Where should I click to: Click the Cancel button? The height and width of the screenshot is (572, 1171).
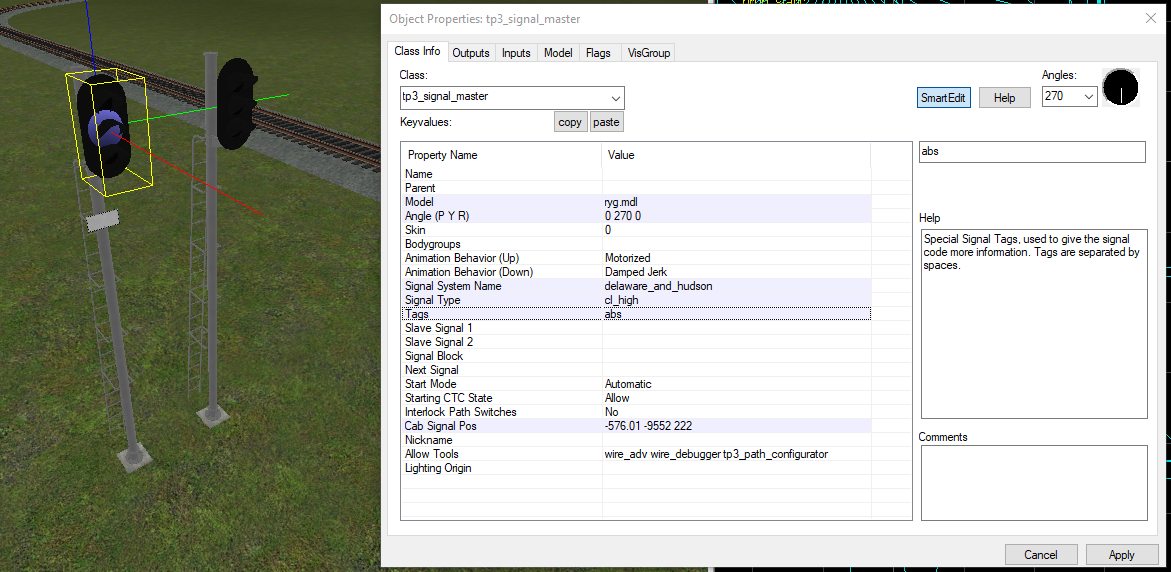tap(1040, 555)
